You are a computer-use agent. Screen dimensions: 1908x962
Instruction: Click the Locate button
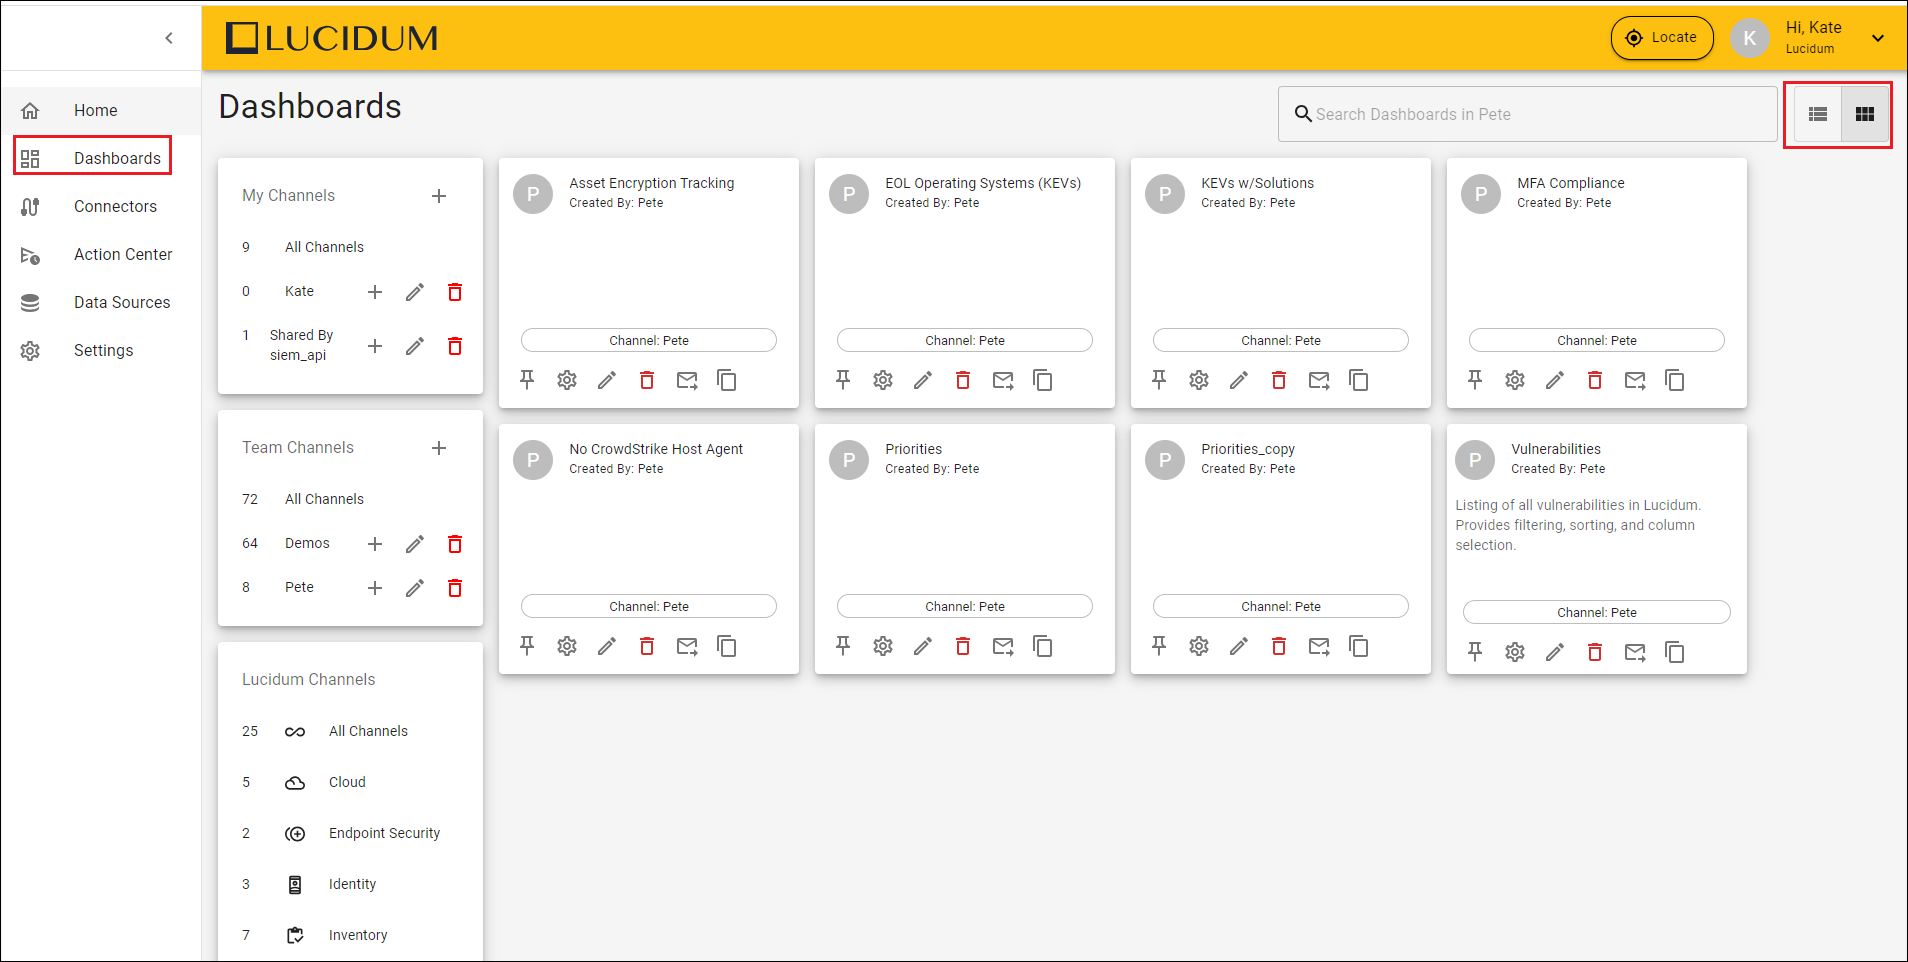pos(1662,38)
